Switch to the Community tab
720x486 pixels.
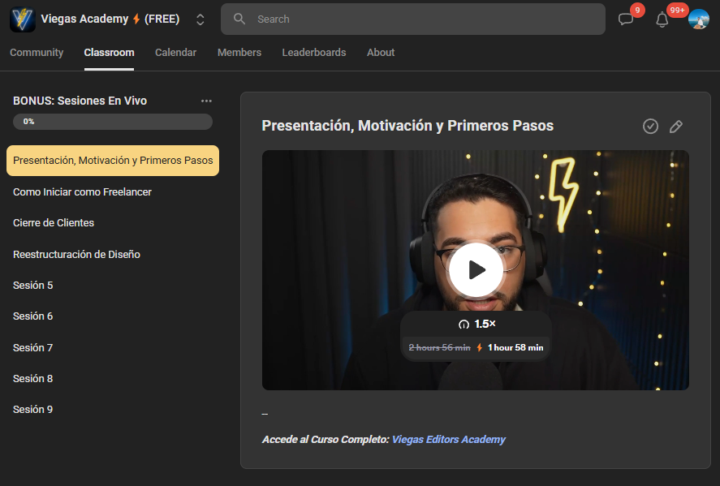(37, 52)
